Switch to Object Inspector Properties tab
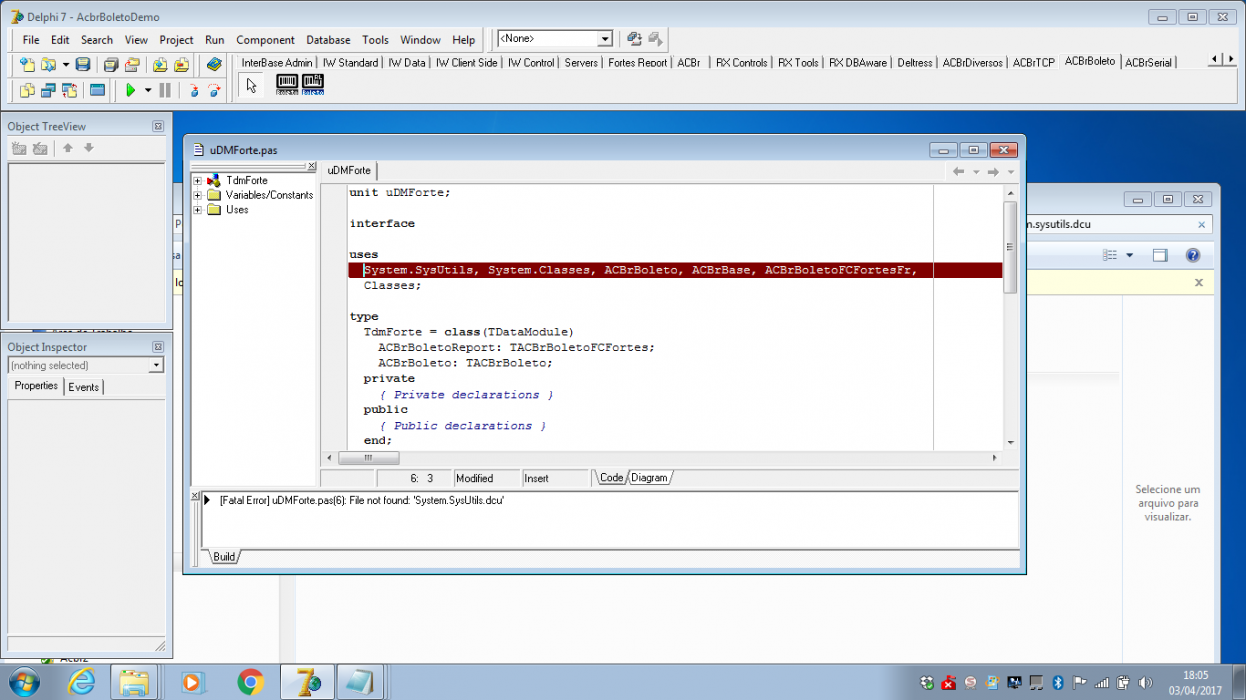Screen dimensions: 1246x700 click(x=36, y=386)
